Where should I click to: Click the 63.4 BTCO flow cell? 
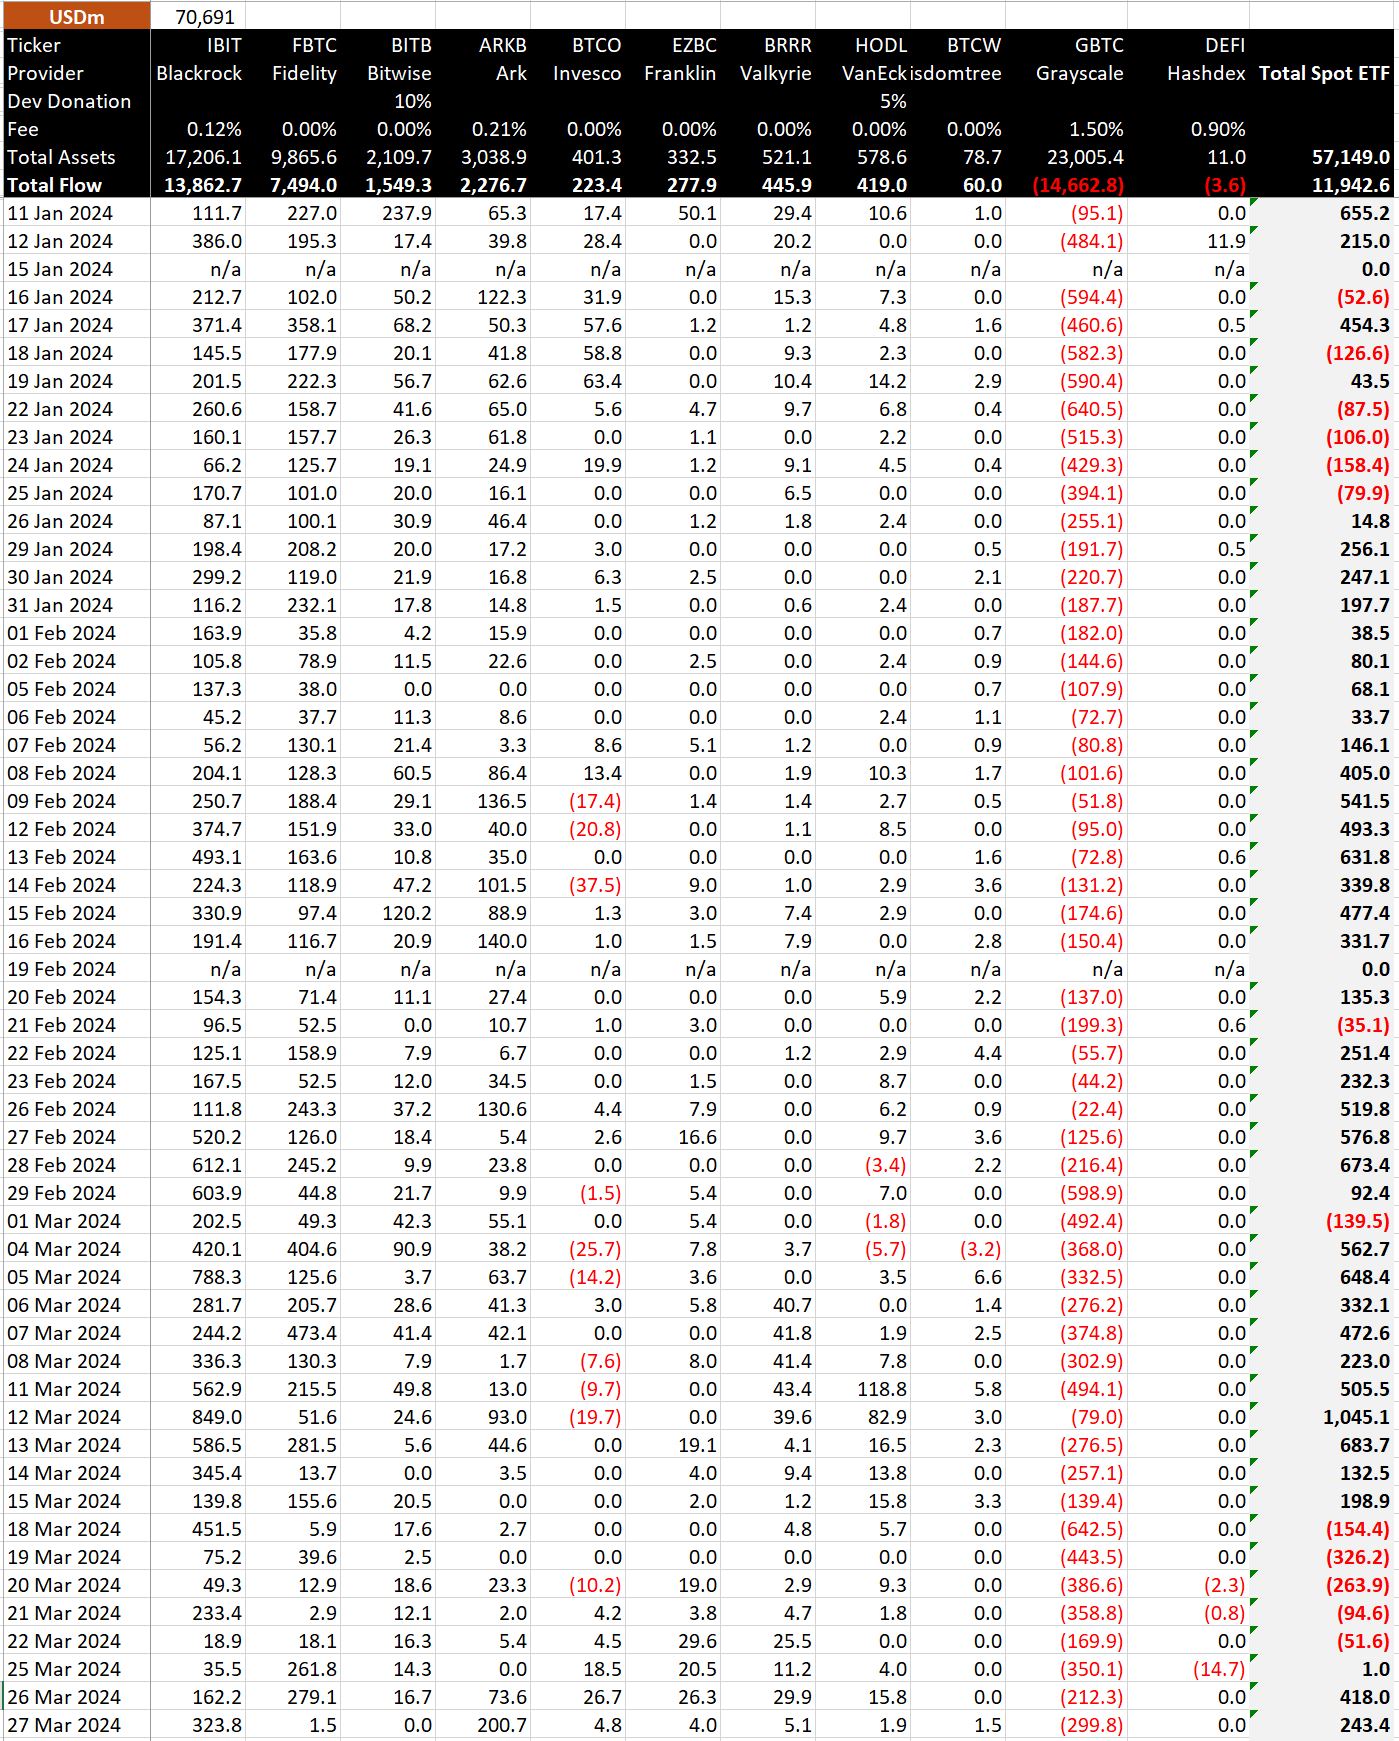[x=602, y=381]
